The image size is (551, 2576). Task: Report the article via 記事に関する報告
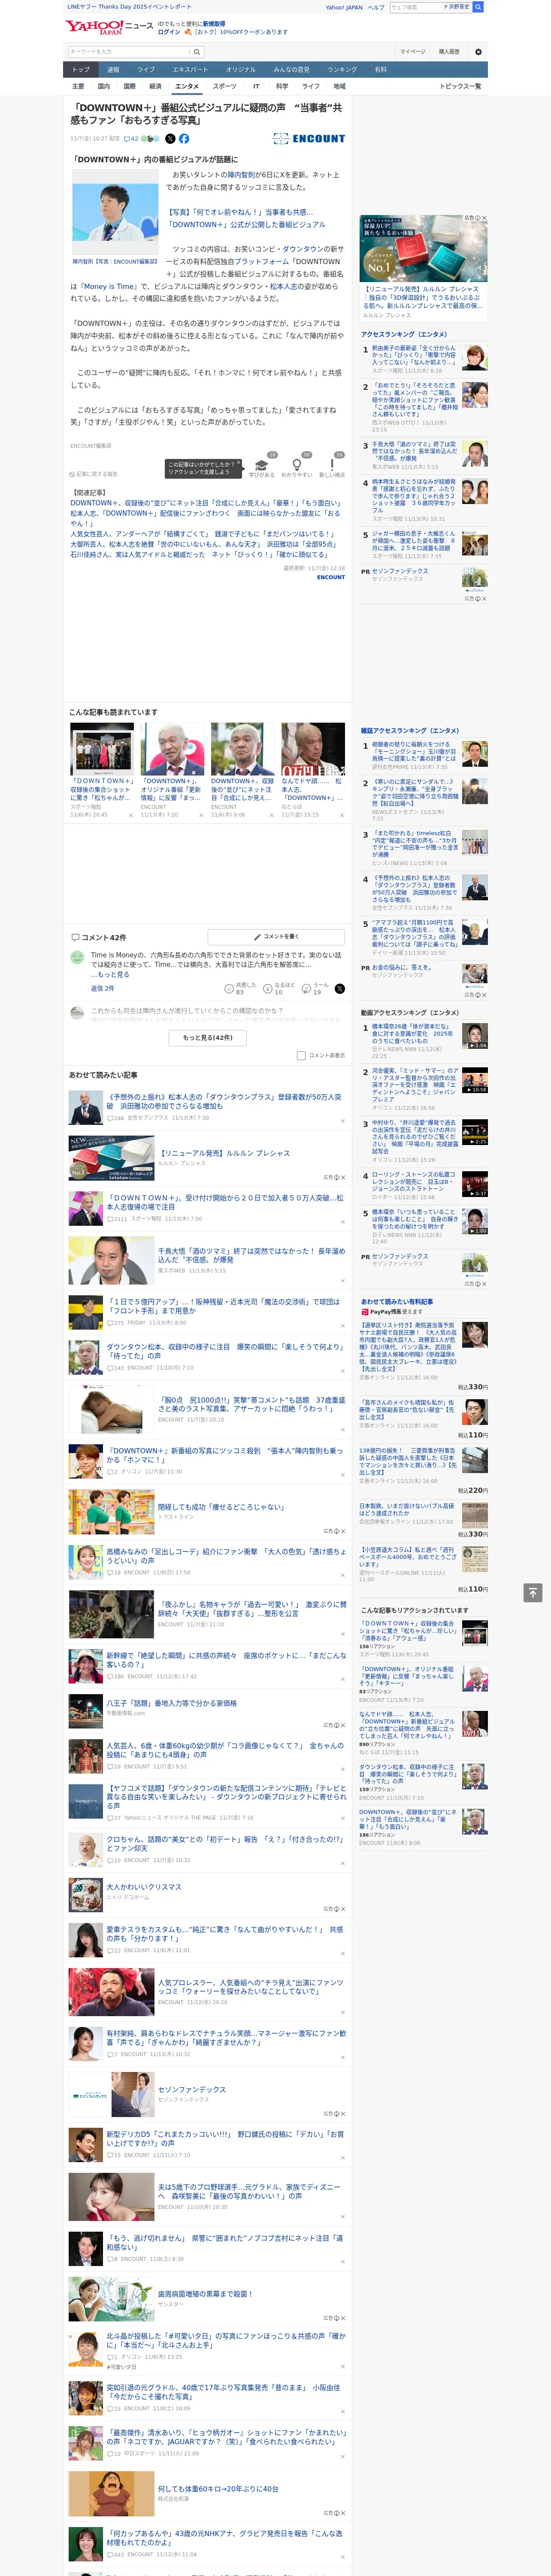tap(93, 474)
